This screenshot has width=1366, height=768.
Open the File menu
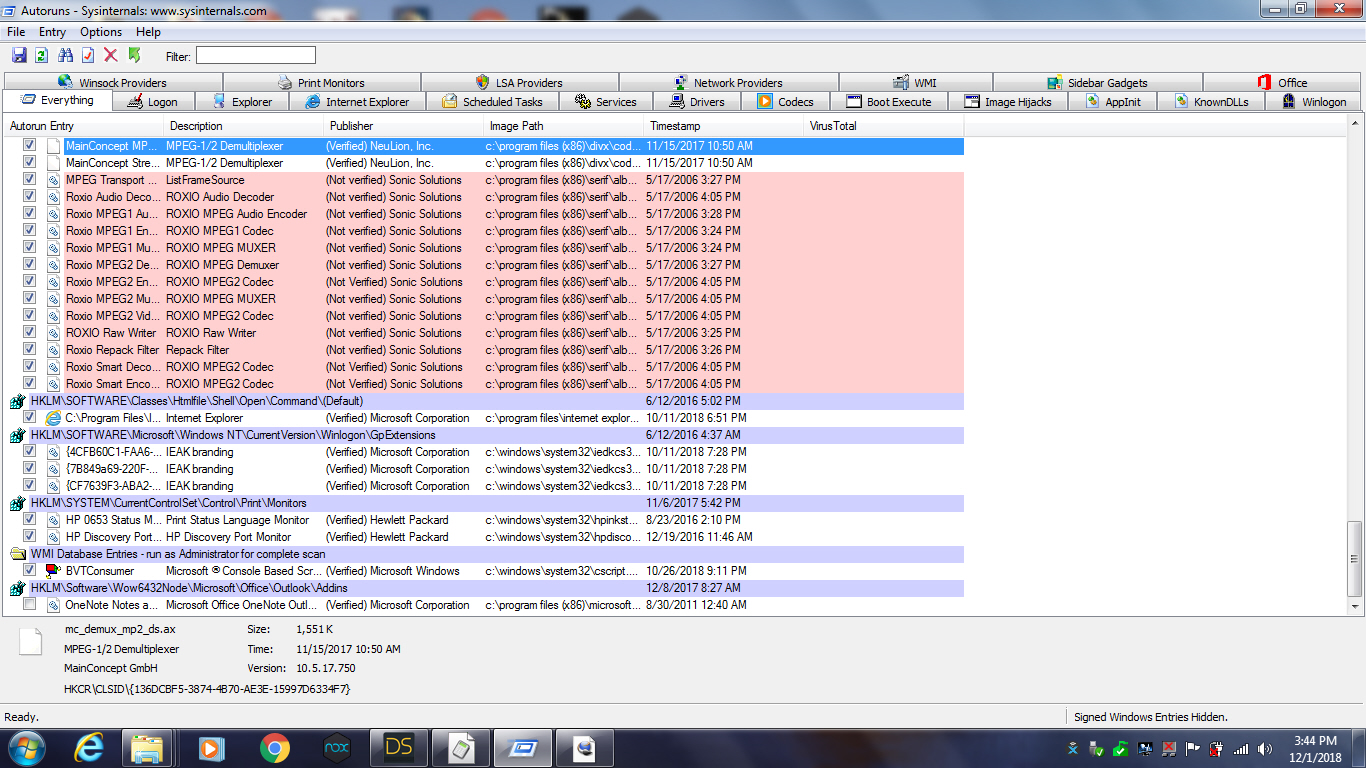point(16,32)
